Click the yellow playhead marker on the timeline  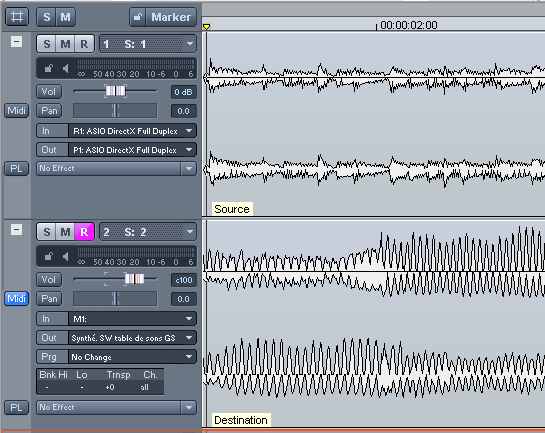206,27
